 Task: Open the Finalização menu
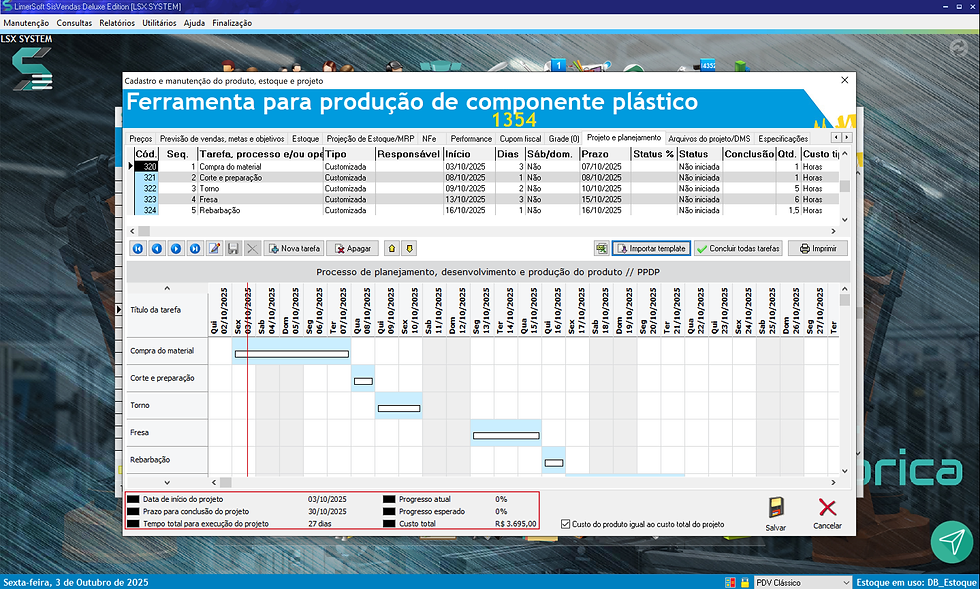click(232, 23)
